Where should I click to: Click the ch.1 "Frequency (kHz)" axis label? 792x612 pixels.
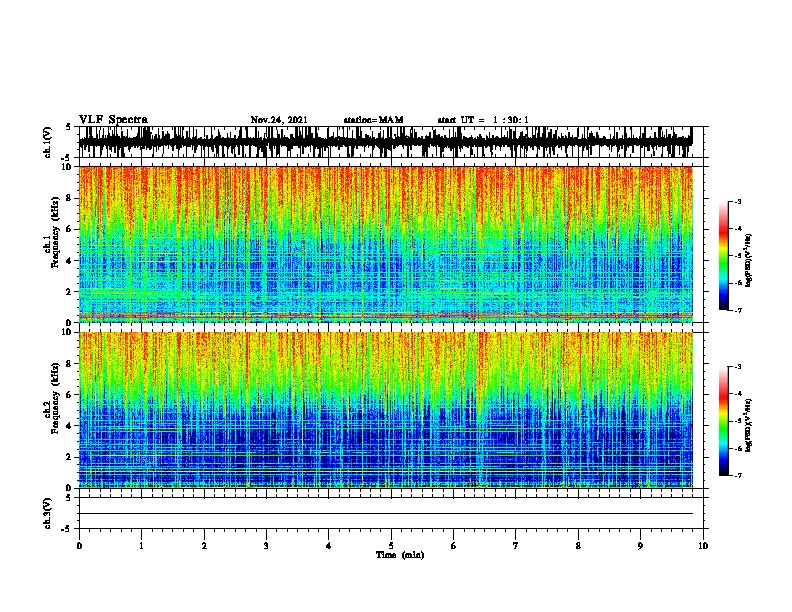(x=56, y=233)
